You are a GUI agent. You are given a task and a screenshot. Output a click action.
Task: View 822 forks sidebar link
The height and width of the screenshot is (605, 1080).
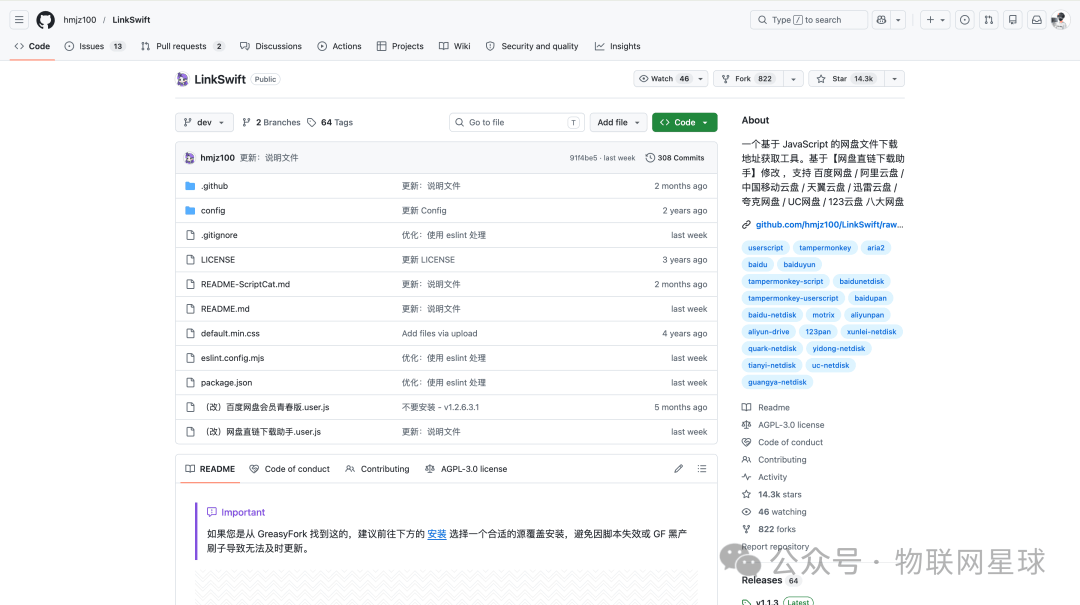[776, 529]
